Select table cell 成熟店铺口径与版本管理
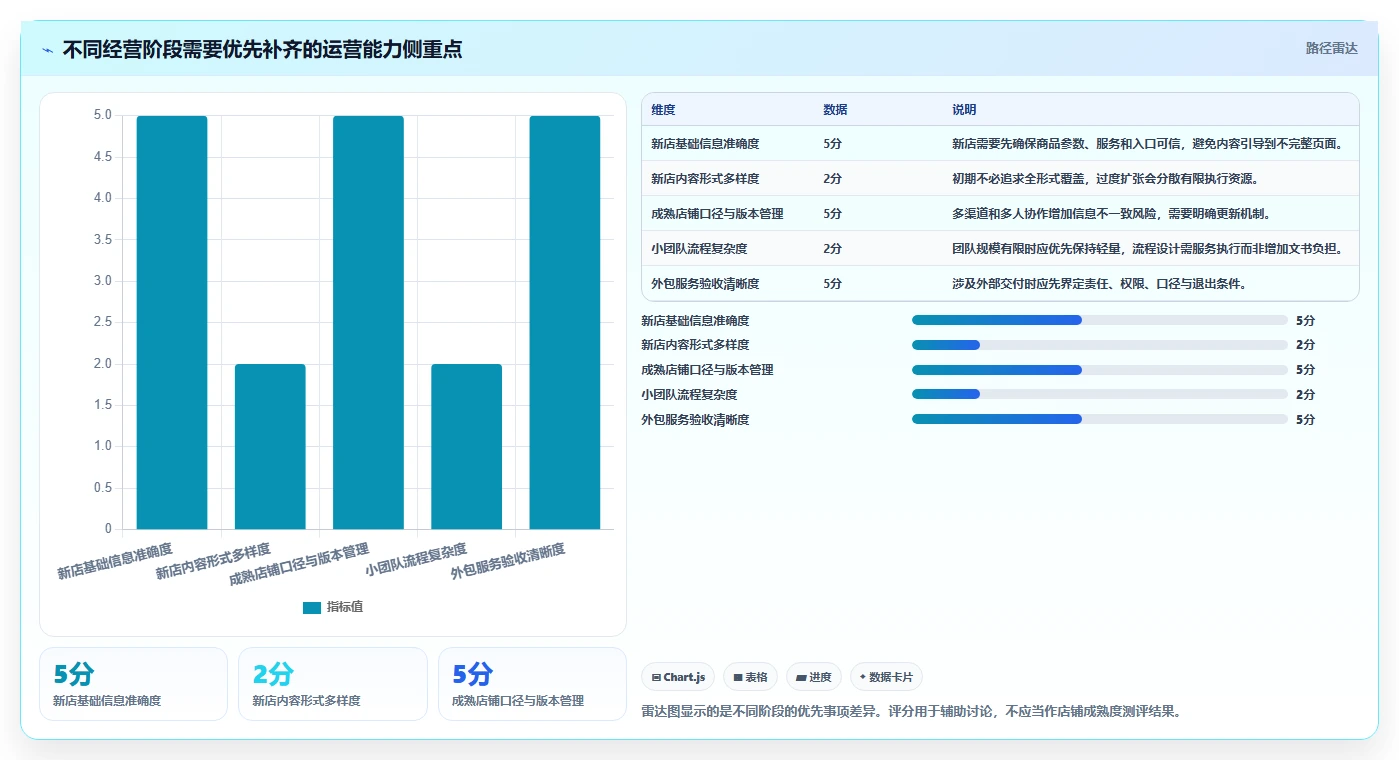The width and height of the screenshot is (1399, 760). (x=717, y=214)
